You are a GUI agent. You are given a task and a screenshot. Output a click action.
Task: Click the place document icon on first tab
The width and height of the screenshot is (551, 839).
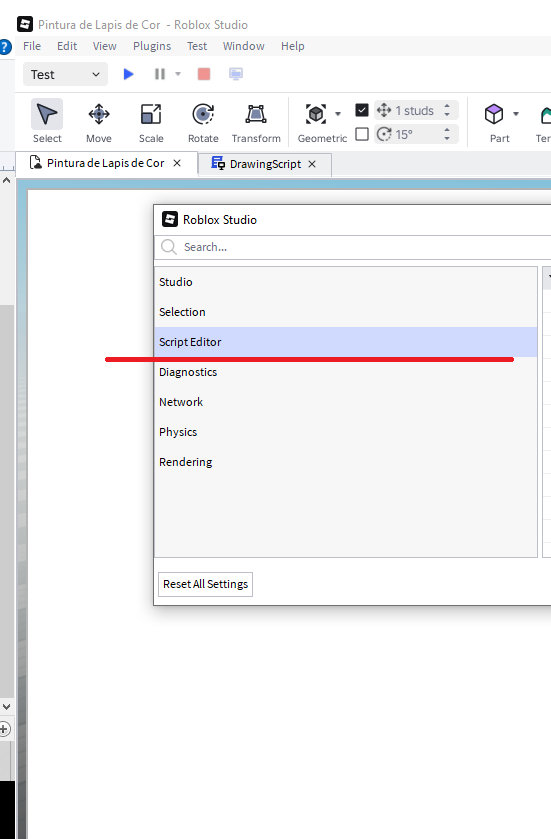click(35, 163)
